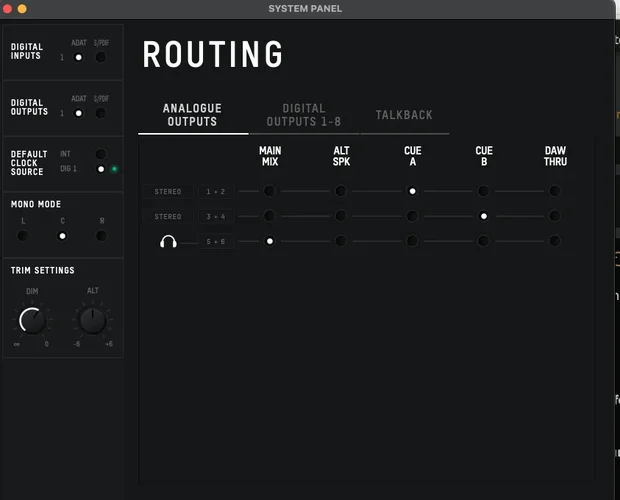The image size is (620, 500).
Task: Click the 5+6 output label
Action: point(216,241)
